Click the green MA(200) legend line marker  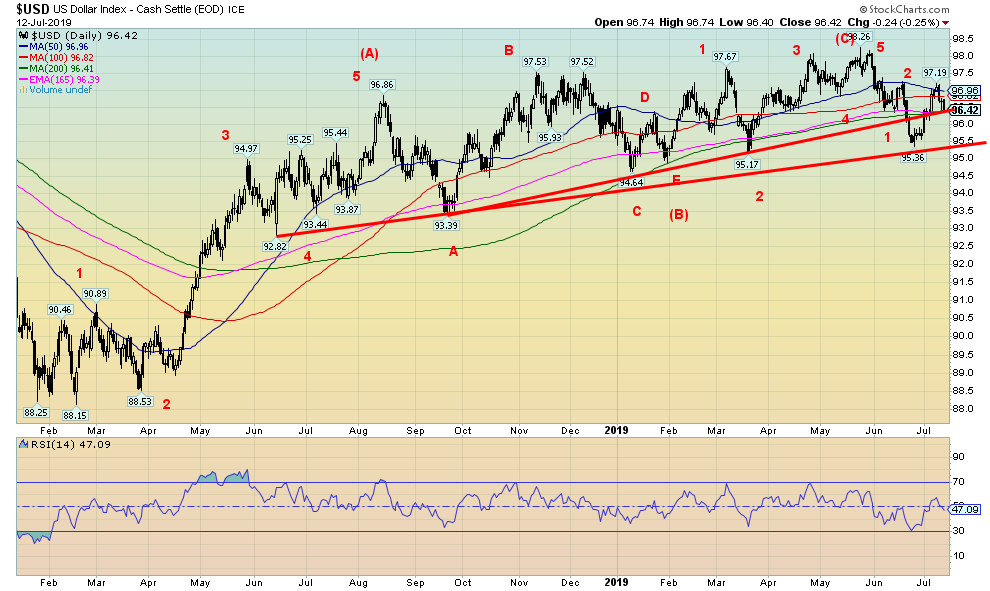pos(22,68)
